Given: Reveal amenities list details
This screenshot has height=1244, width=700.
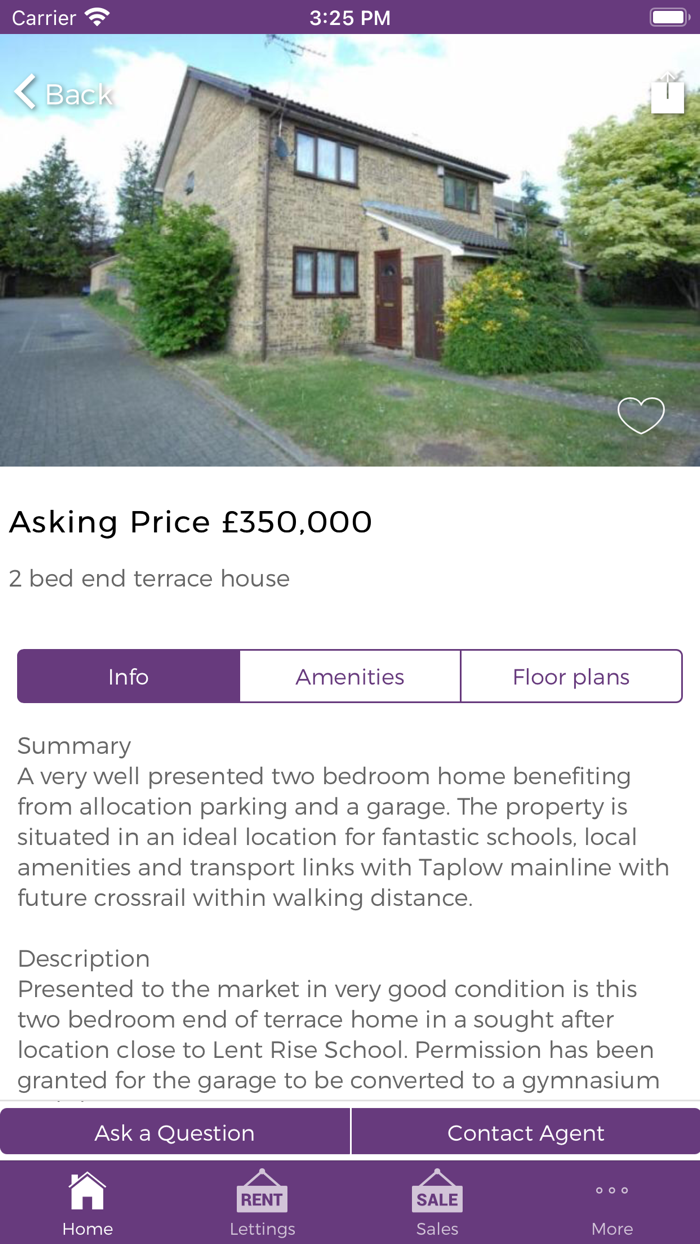Looking at the screenshot, I should click(349, 676).
